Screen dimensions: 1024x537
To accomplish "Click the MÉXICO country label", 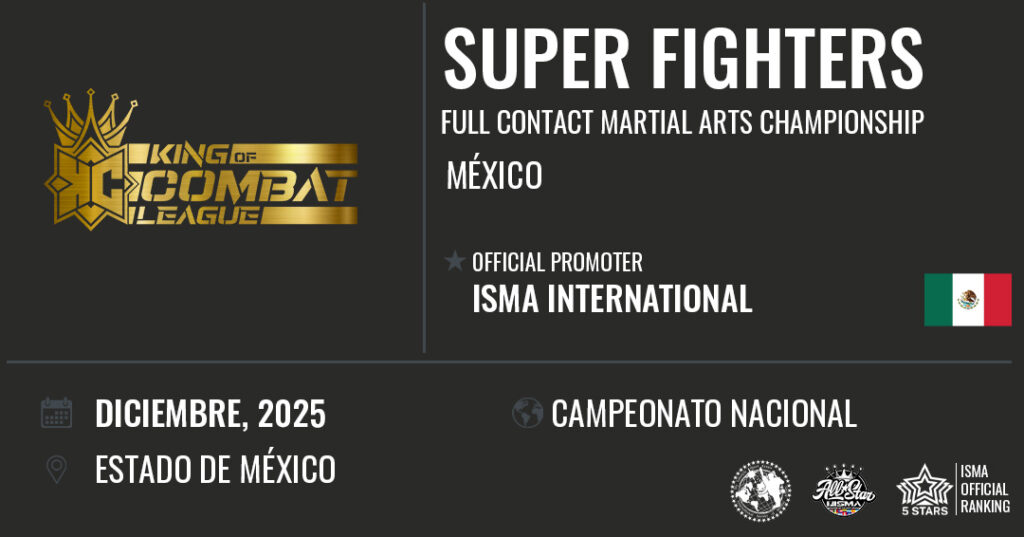I will 494,175.
